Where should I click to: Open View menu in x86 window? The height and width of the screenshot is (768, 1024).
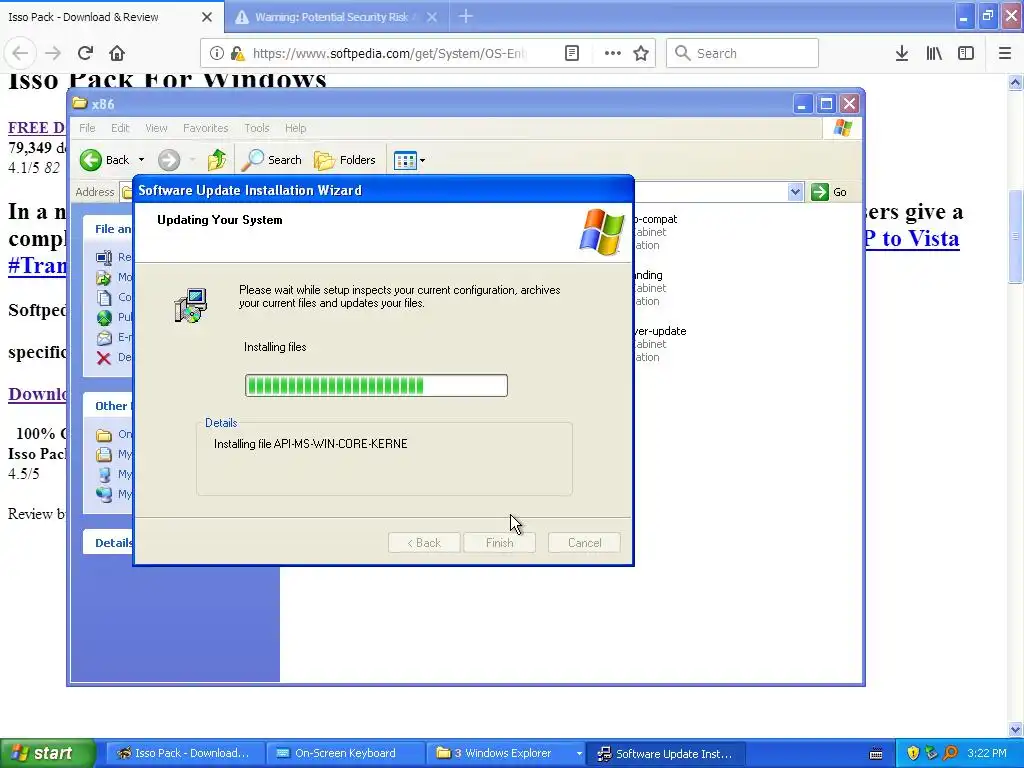point(156,128)
